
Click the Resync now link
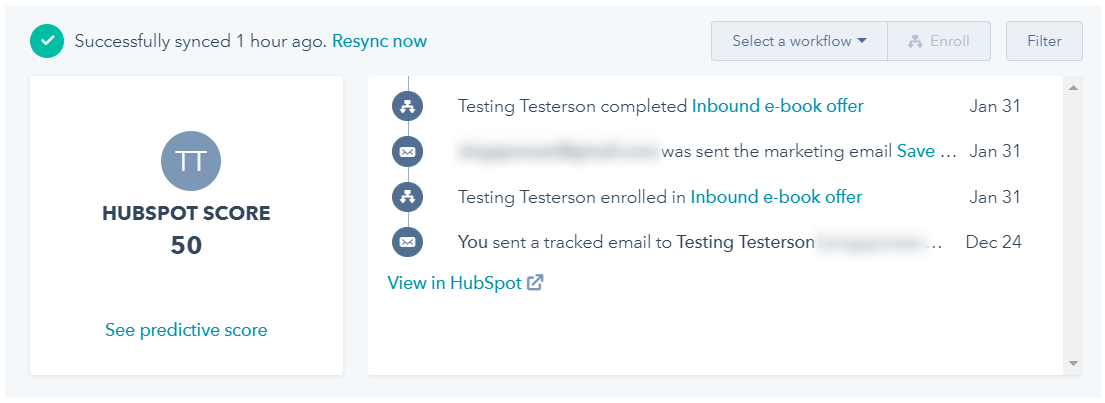[x=379, y=42]
